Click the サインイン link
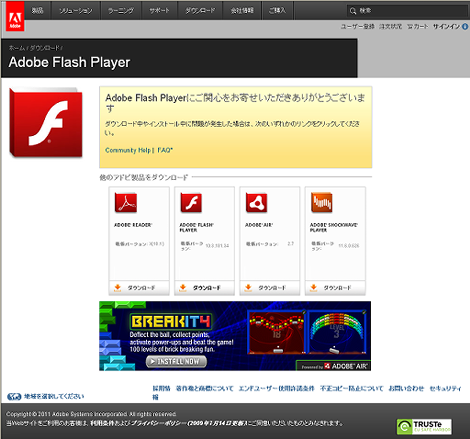The image size is (470, 439). [446, 27]
